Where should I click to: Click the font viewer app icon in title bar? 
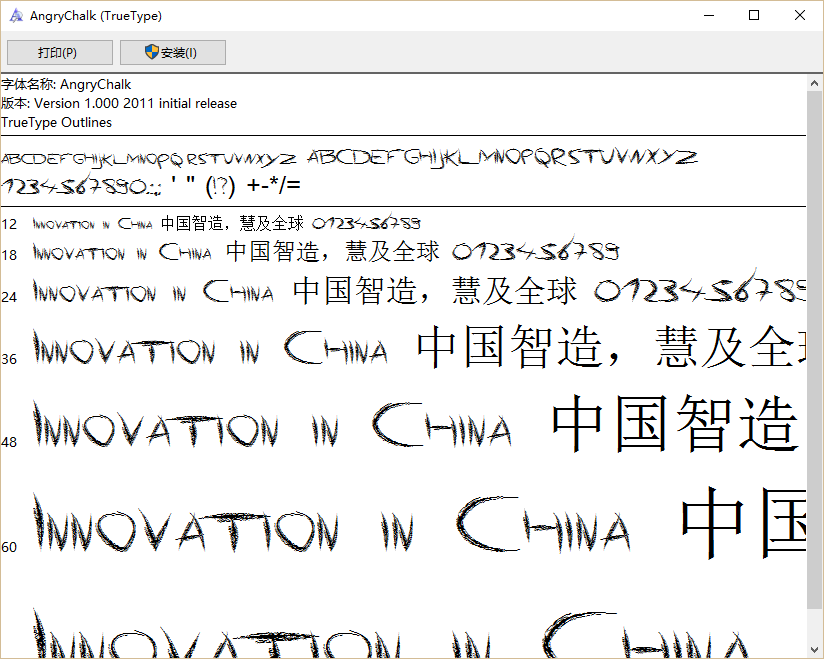(x=16, y=16)
